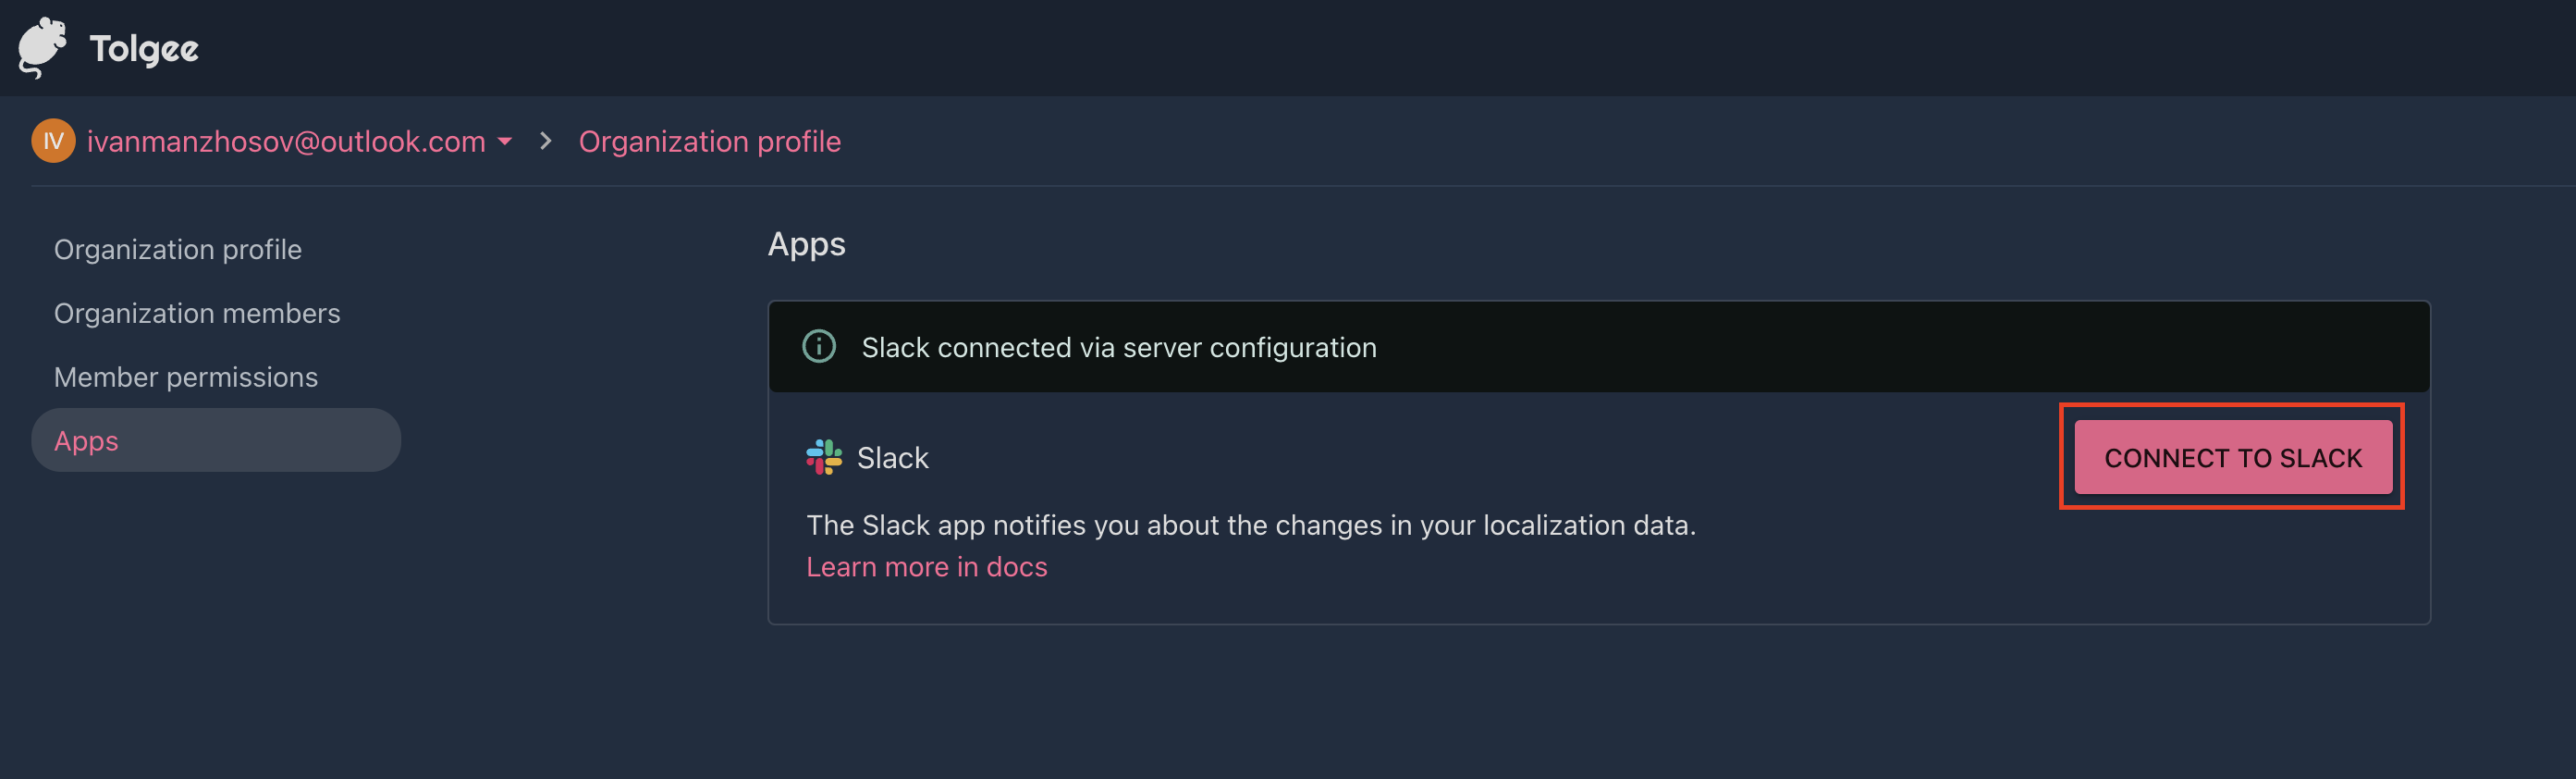Click the Tolgee mouse logo icon
This screenshot has width=2576, height=779.
pyautogui.click(x=42, y=47)
